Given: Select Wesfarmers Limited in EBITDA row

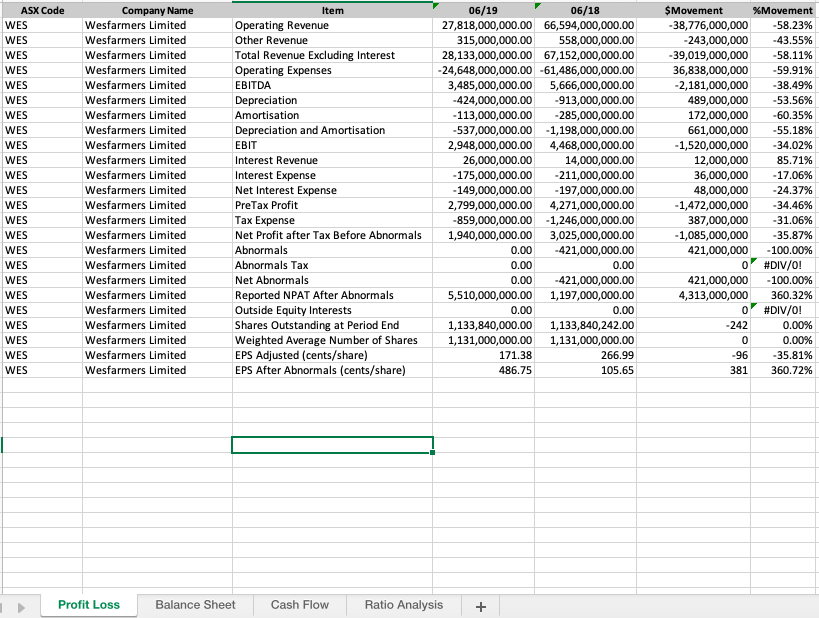Looking at the screenshot, I should pyautogui.click(x=157, y=86).
